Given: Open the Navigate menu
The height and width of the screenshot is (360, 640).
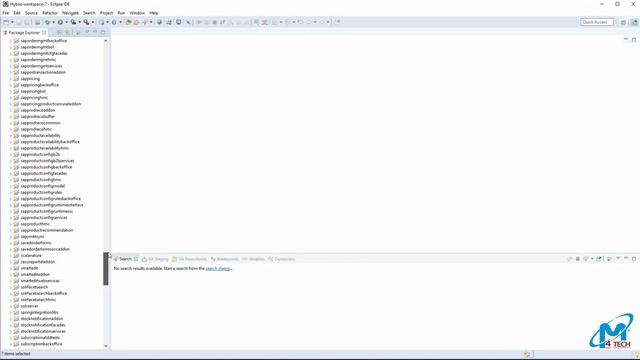Looking at the screenshot, I should 70,13.
